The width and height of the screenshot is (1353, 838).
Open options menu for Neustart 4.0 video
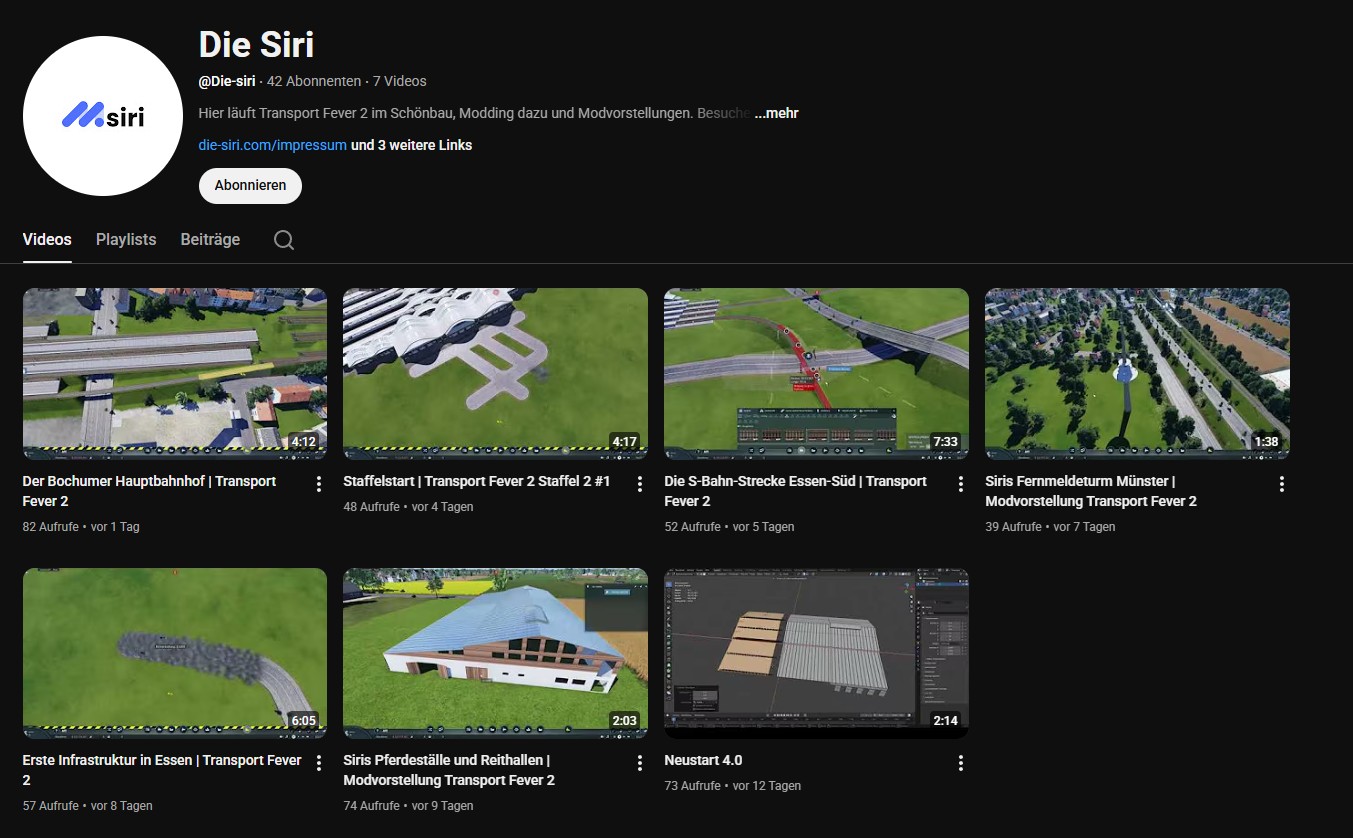pos(961,763)
